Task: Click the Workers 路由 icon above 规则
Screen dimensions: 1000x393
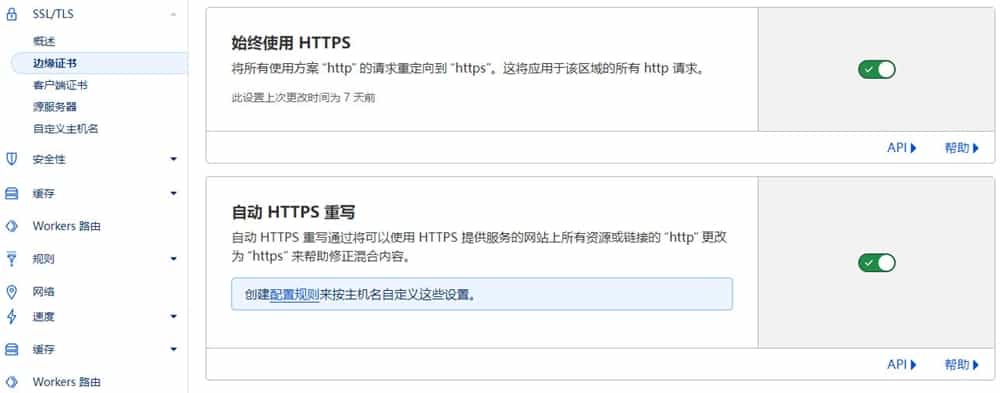Action: pyautogui.click(x=11, y=226)
